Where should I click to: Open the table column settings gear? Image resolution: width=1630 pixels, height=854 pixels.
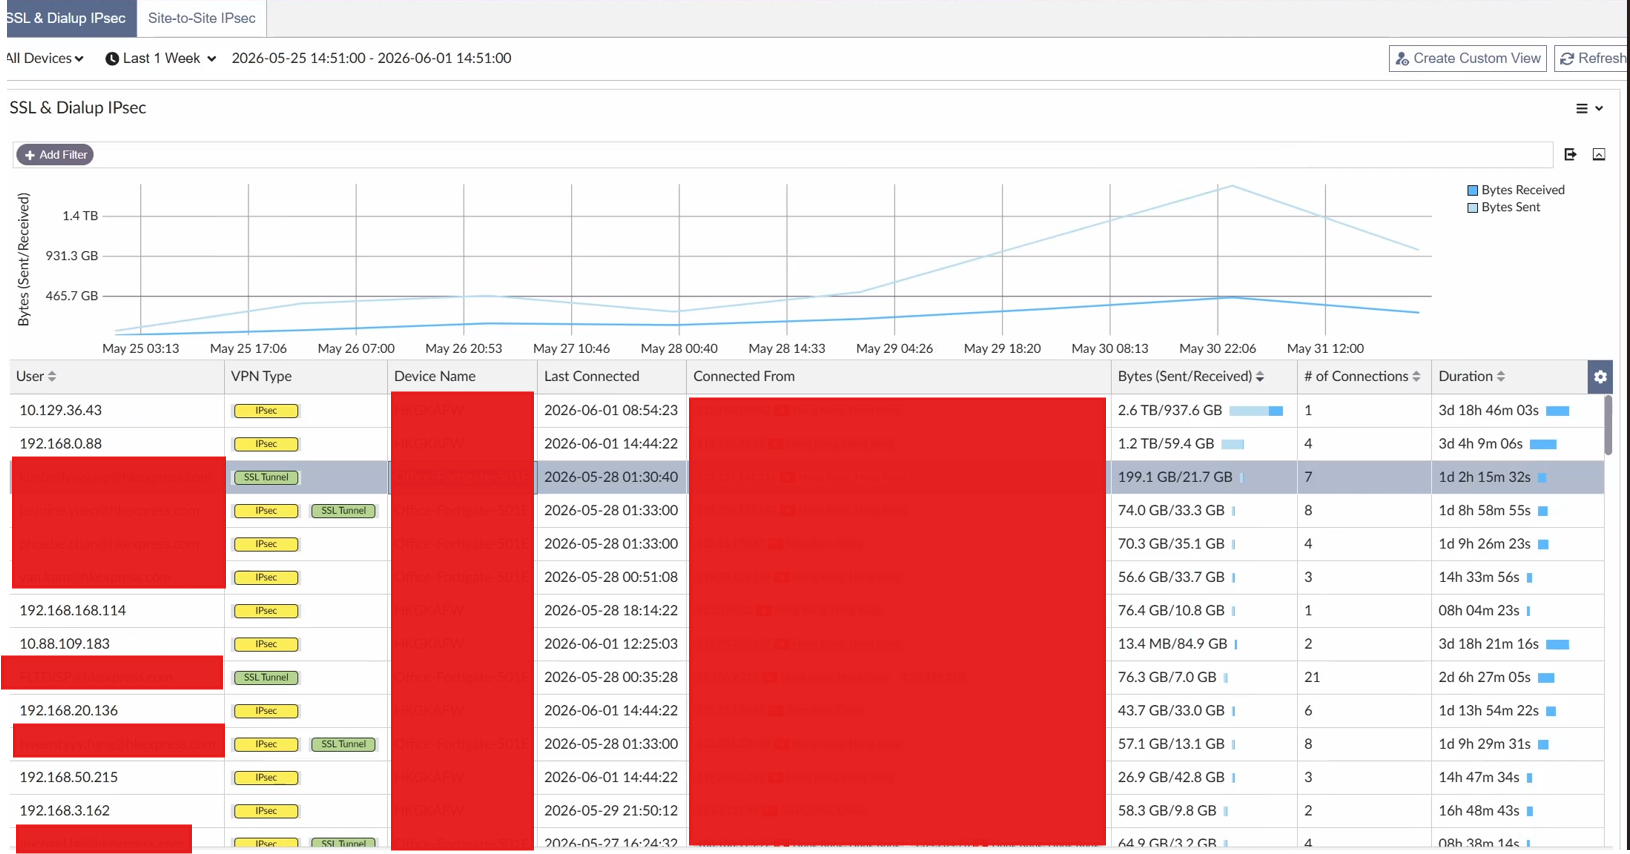tap(1600, 377)
